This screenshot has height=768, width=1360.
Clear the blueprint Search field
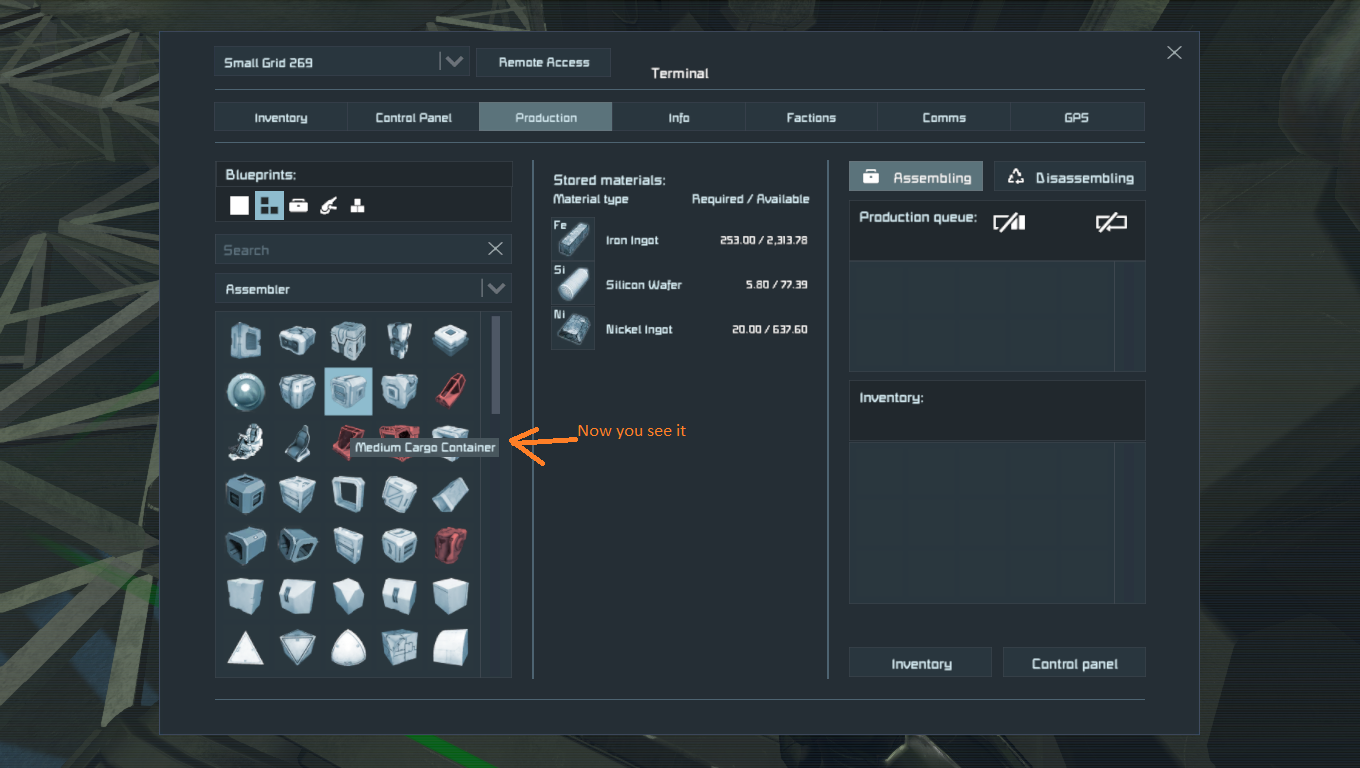click(x=495, y=249)
